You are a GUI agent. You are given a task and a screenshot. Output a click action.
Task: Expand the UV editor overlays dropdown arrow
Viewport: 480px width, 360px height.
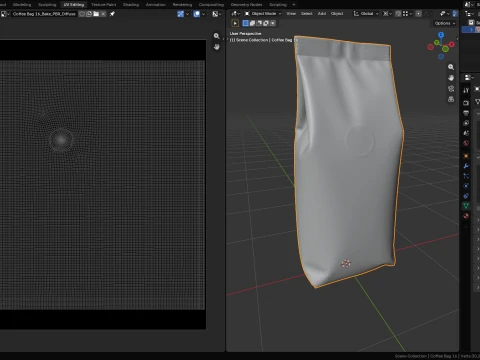tap(204, 14)
